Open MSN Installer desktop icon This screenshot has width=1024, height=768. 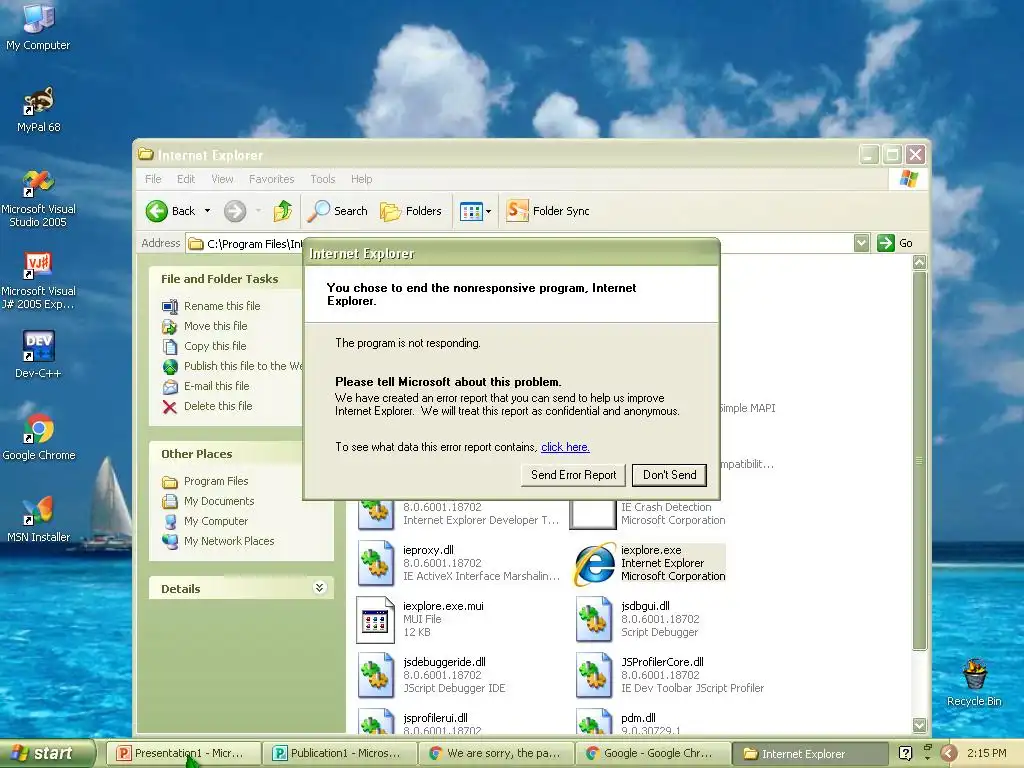coord(38,519)
